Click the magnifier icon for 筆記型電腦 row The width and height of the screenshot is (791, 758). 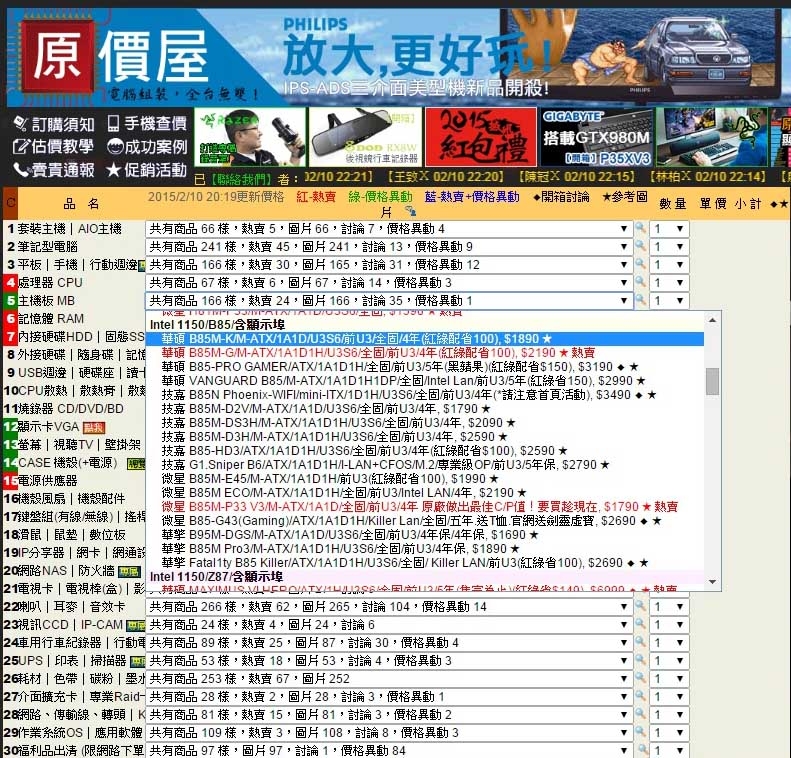(x=641, y=246)
